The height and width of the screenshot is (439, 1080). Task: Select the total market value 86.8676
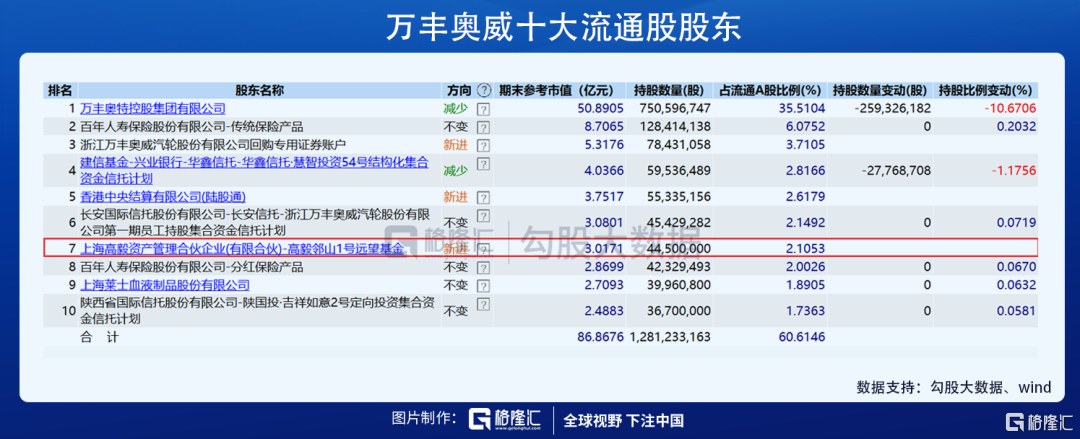(x=599, y=337)
